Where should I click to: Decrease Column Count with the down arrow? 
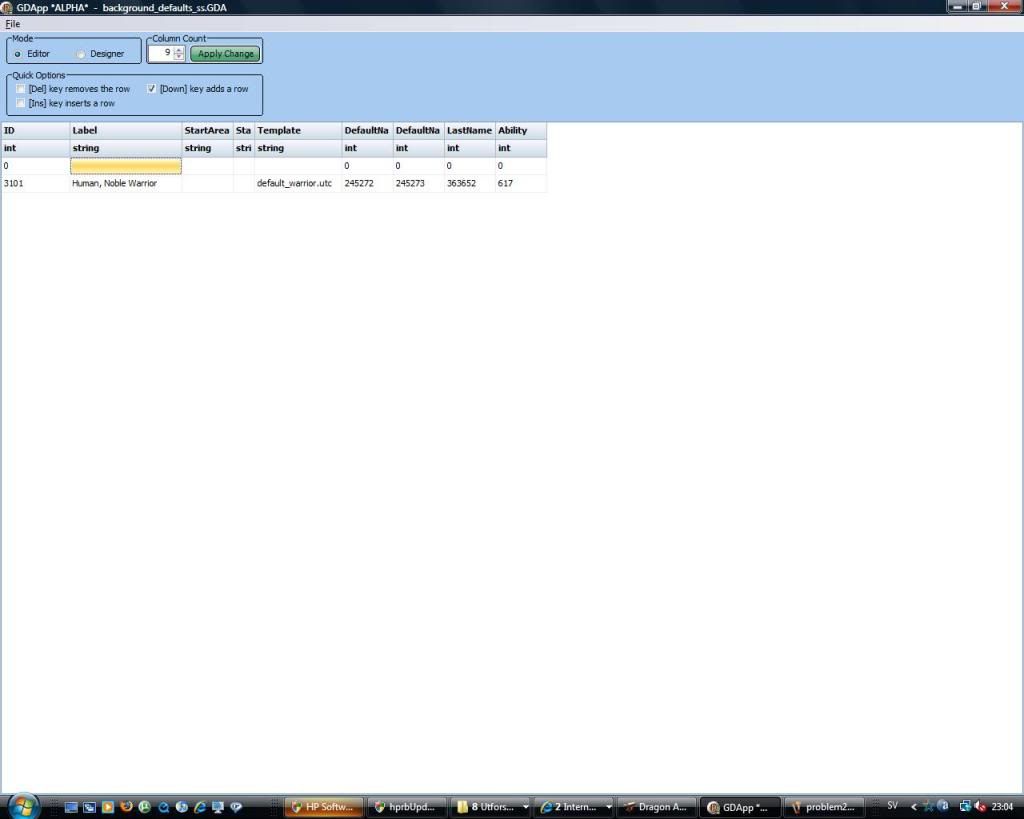click(x=179, y=57)
